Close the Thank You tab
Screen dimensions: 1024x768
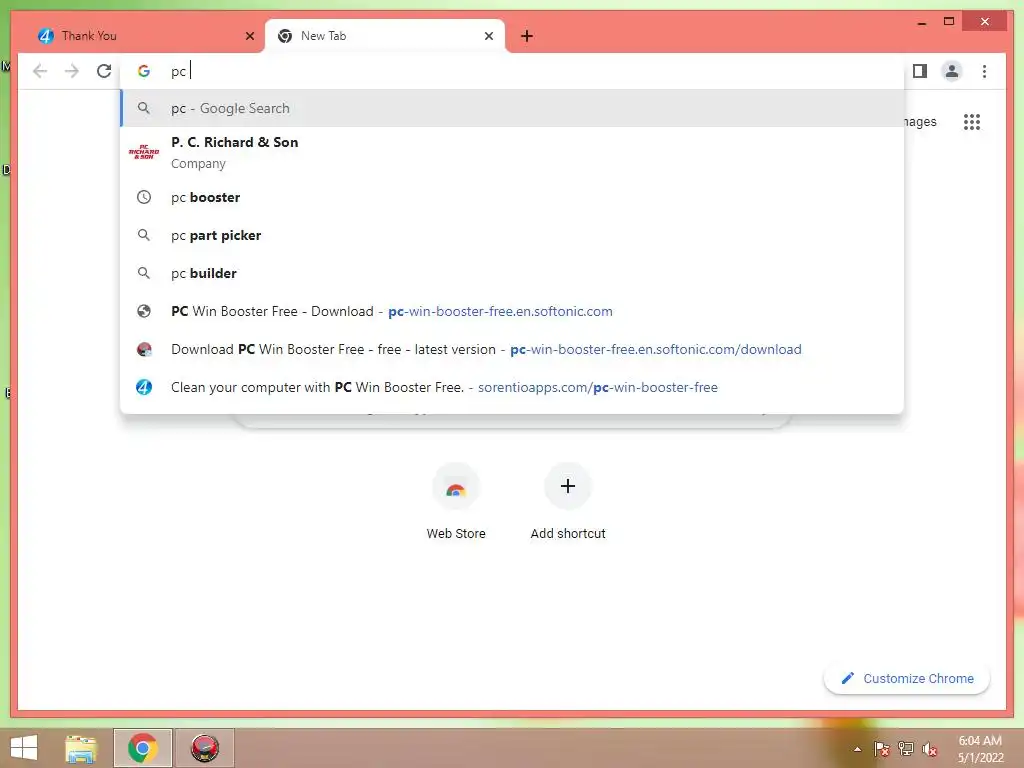[249, 36]
